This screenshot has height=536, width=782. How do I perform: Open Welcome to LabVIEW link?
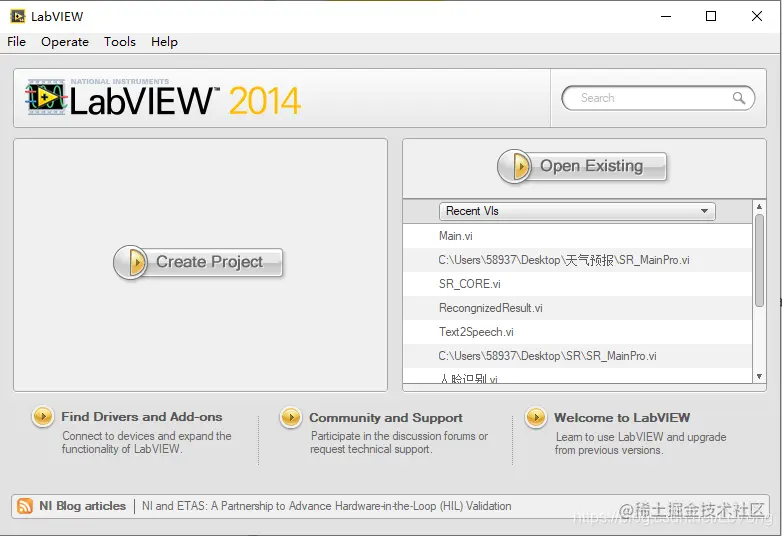point(622,417)
